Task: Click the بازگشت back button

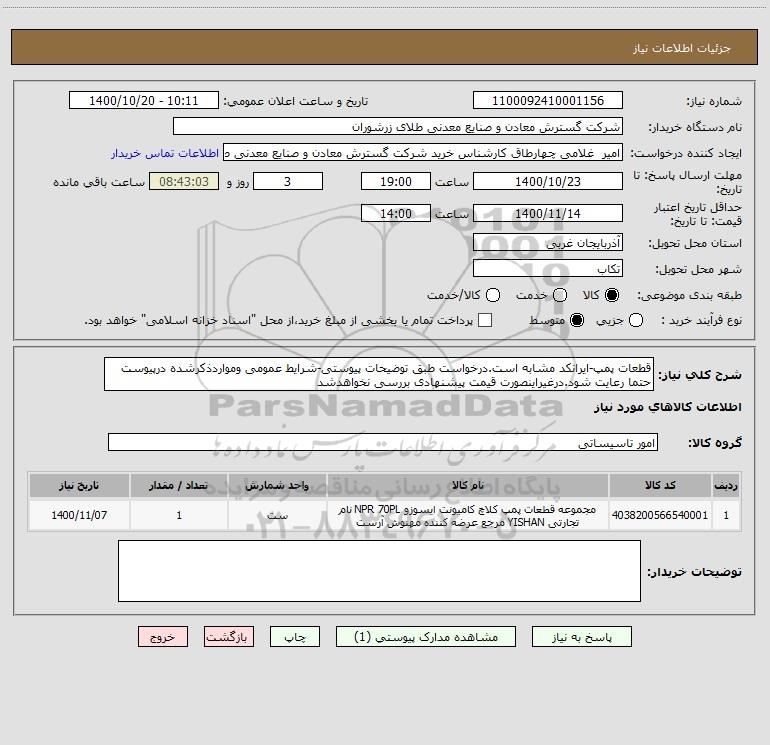Action: (x=229, y=637)
